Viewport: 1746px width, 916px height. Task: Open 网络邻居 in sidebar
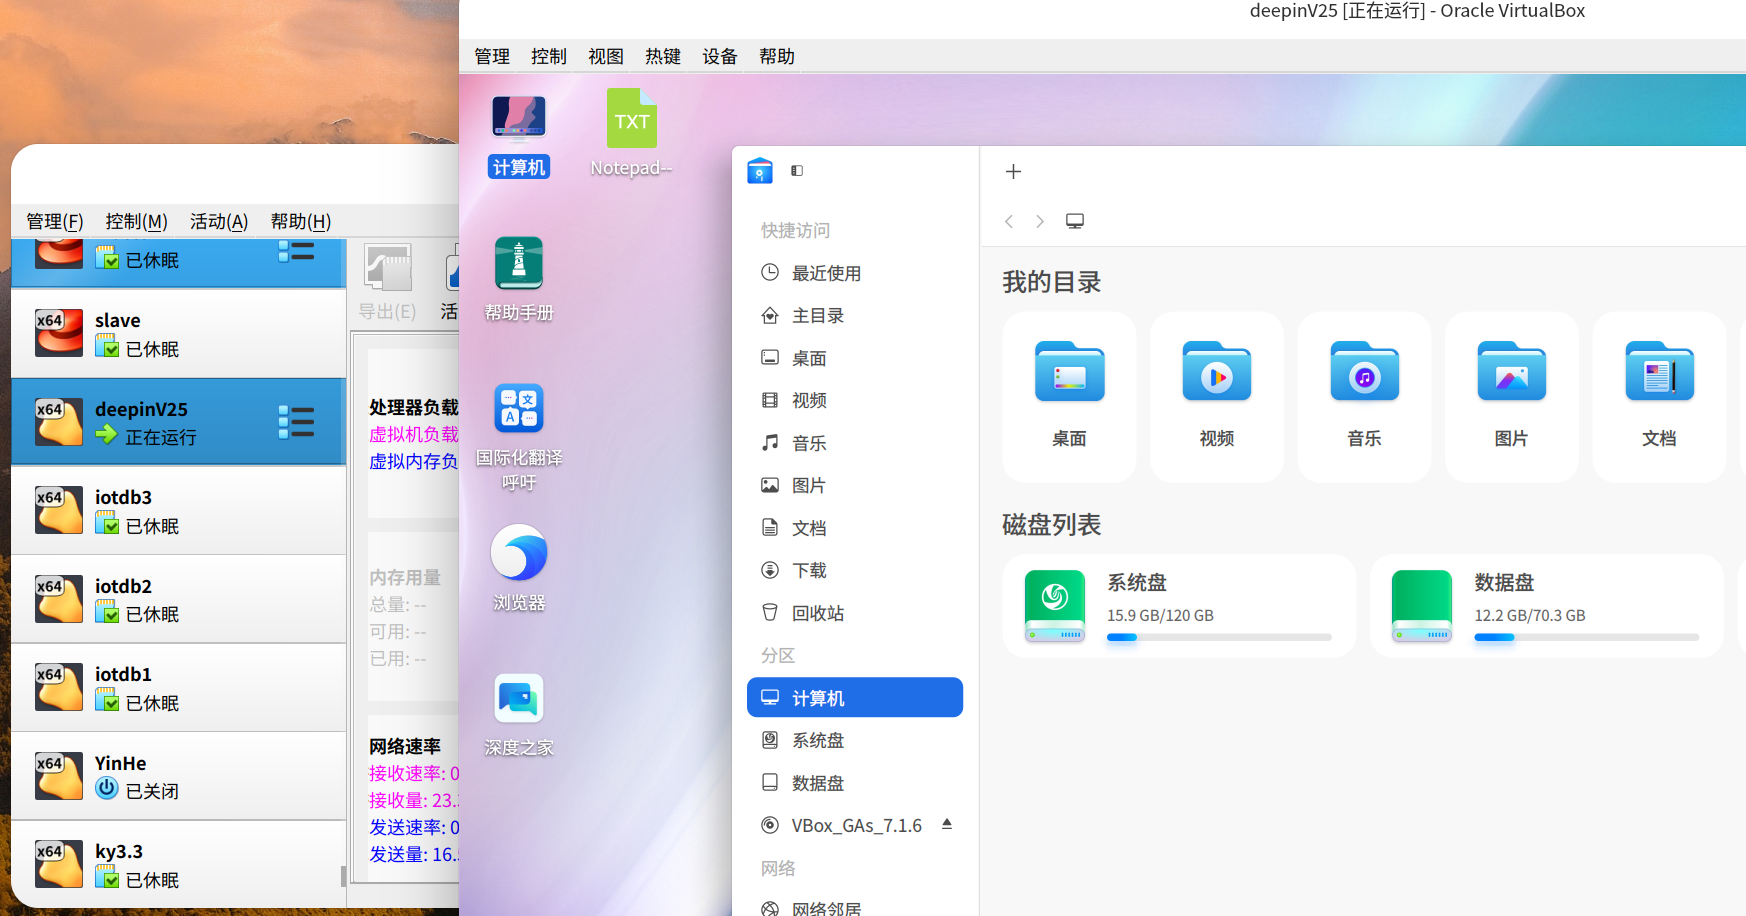pyautogui.click(x=855, y=906)
